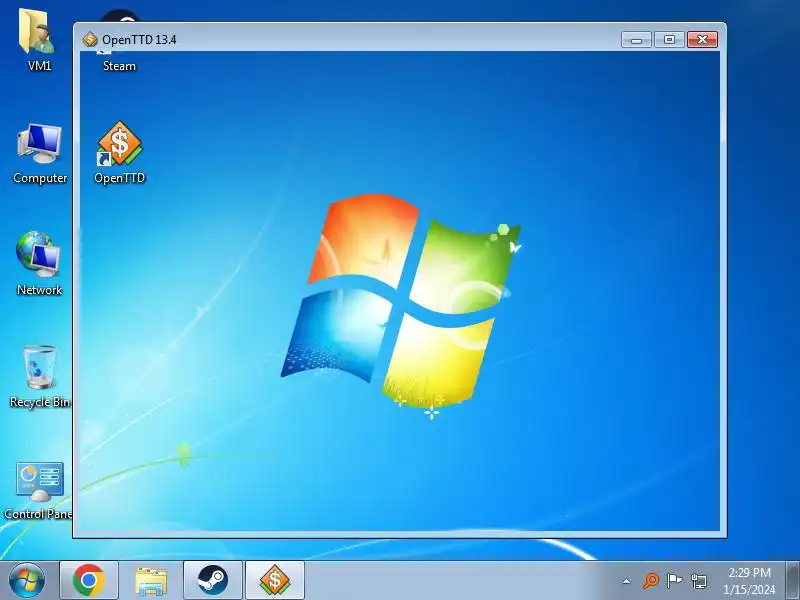The image size is (800, 600).
Task: Open the Recycle Bin icon
Action: pos(39,367)
